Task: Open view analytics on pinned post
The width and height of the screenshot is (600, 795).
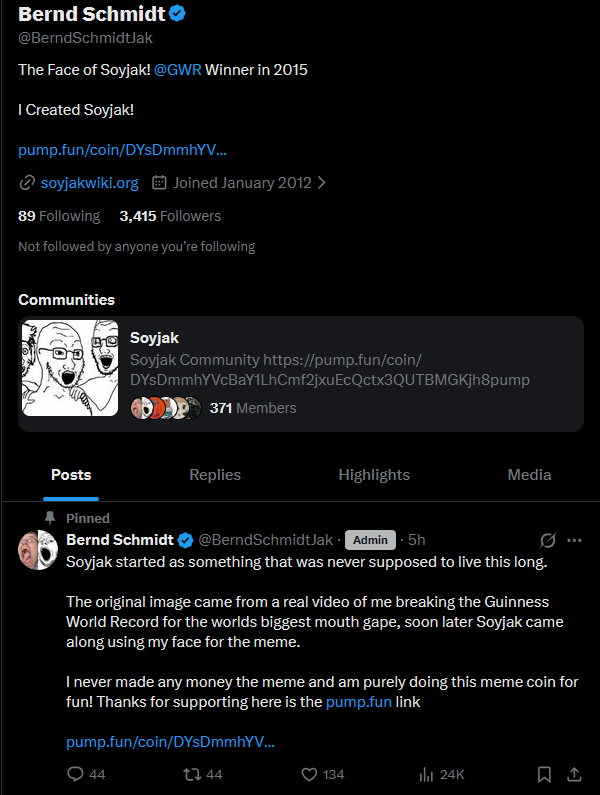Action: pyautogui.click(x=425, y=774)
